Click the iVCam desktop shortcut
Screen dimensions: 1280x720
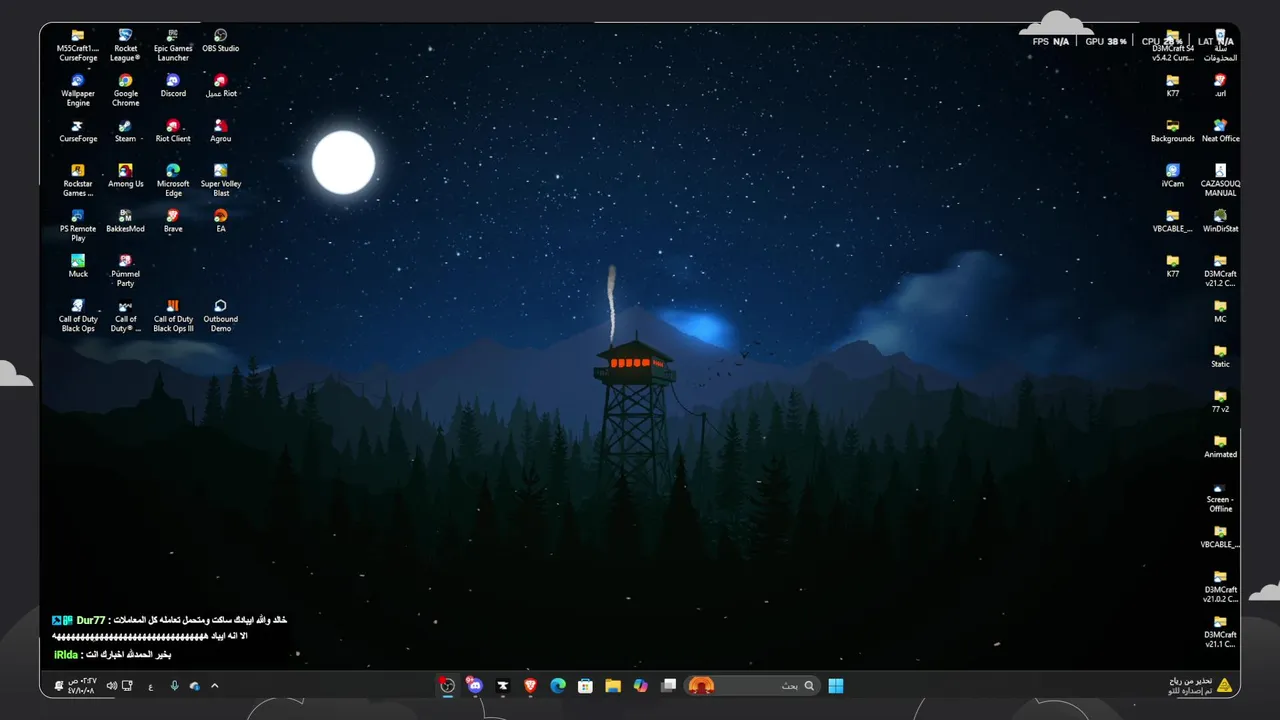point(1173,176)
